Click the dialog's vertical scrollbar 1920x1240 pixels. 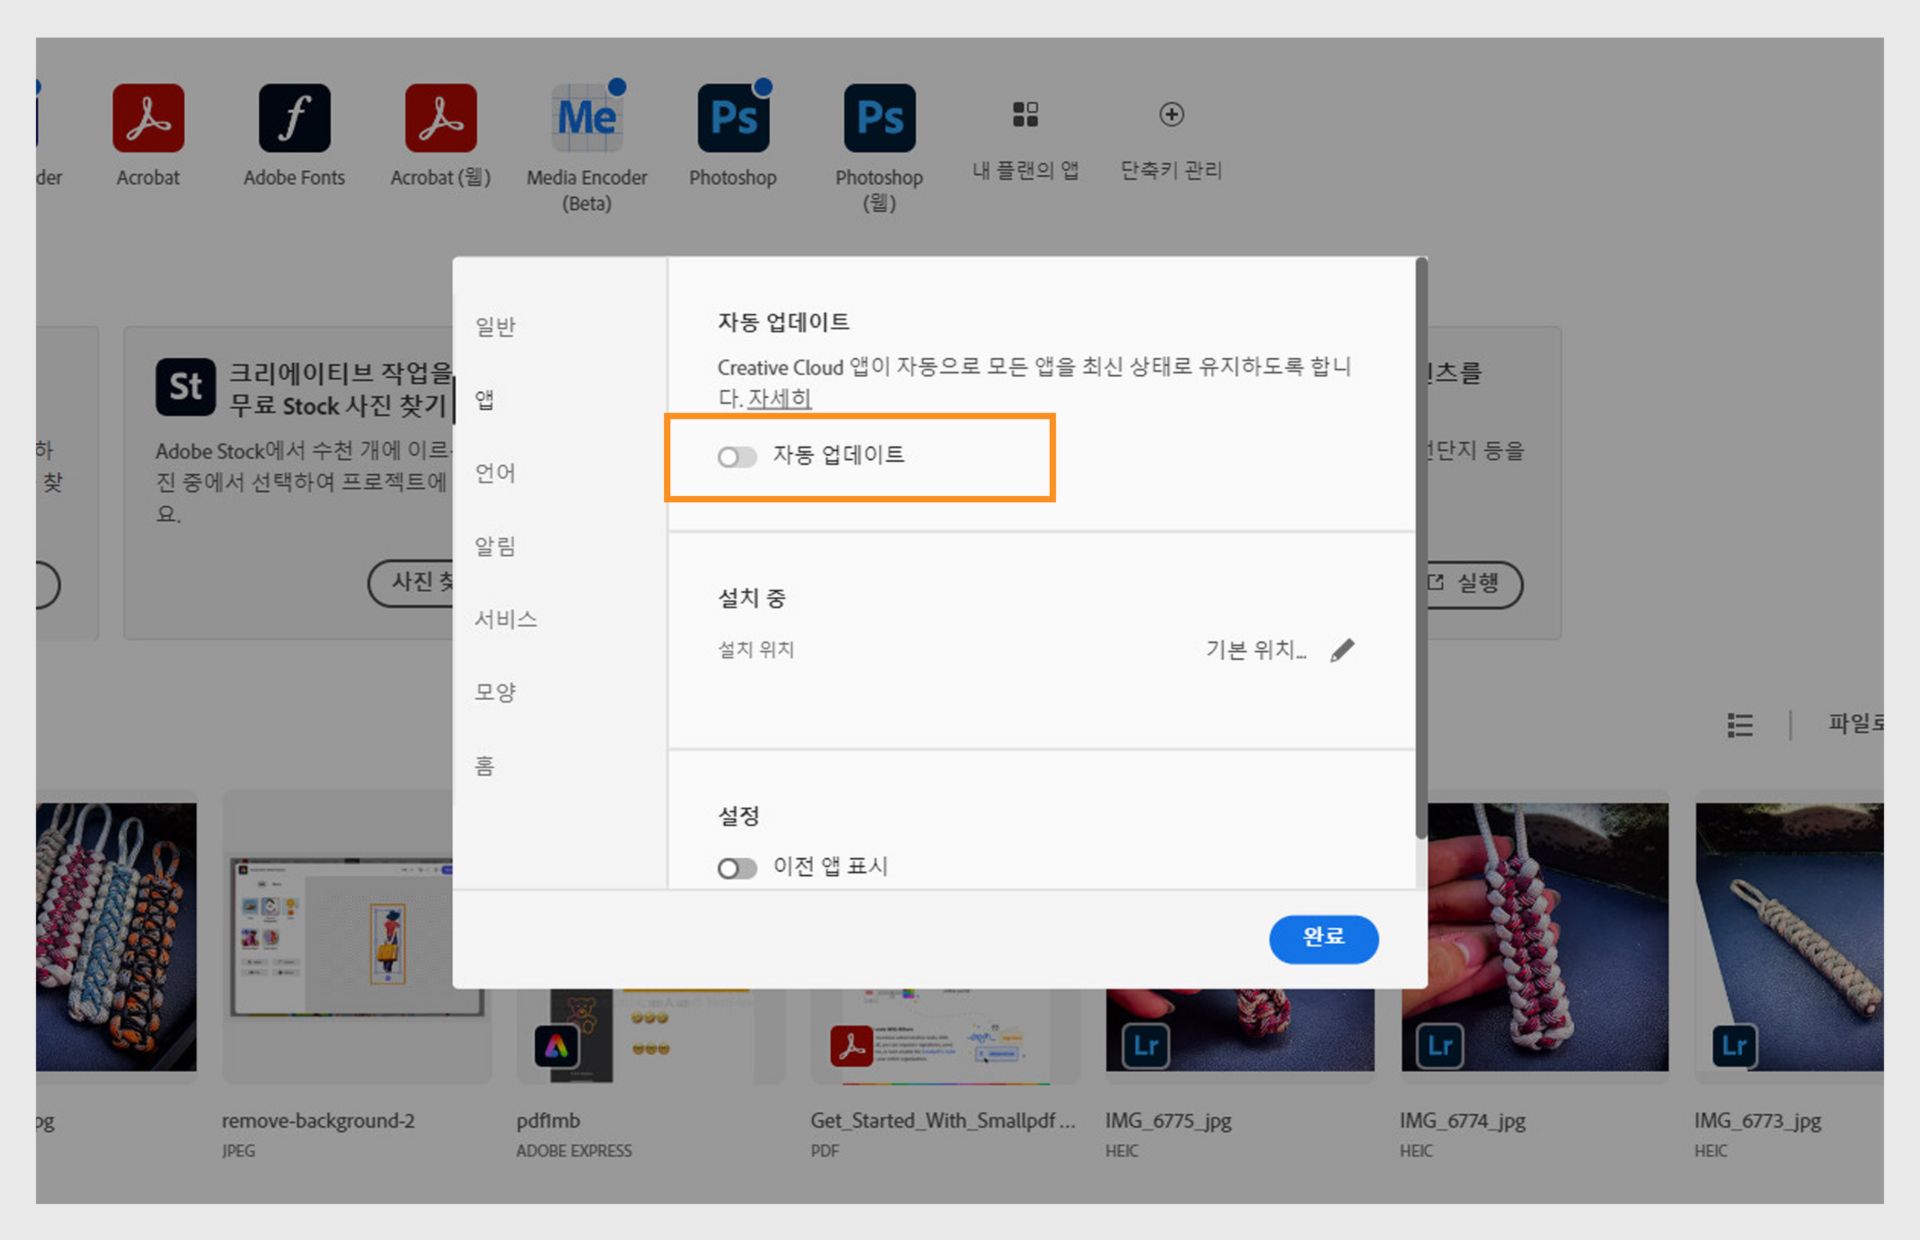(x=1421, y=550)
